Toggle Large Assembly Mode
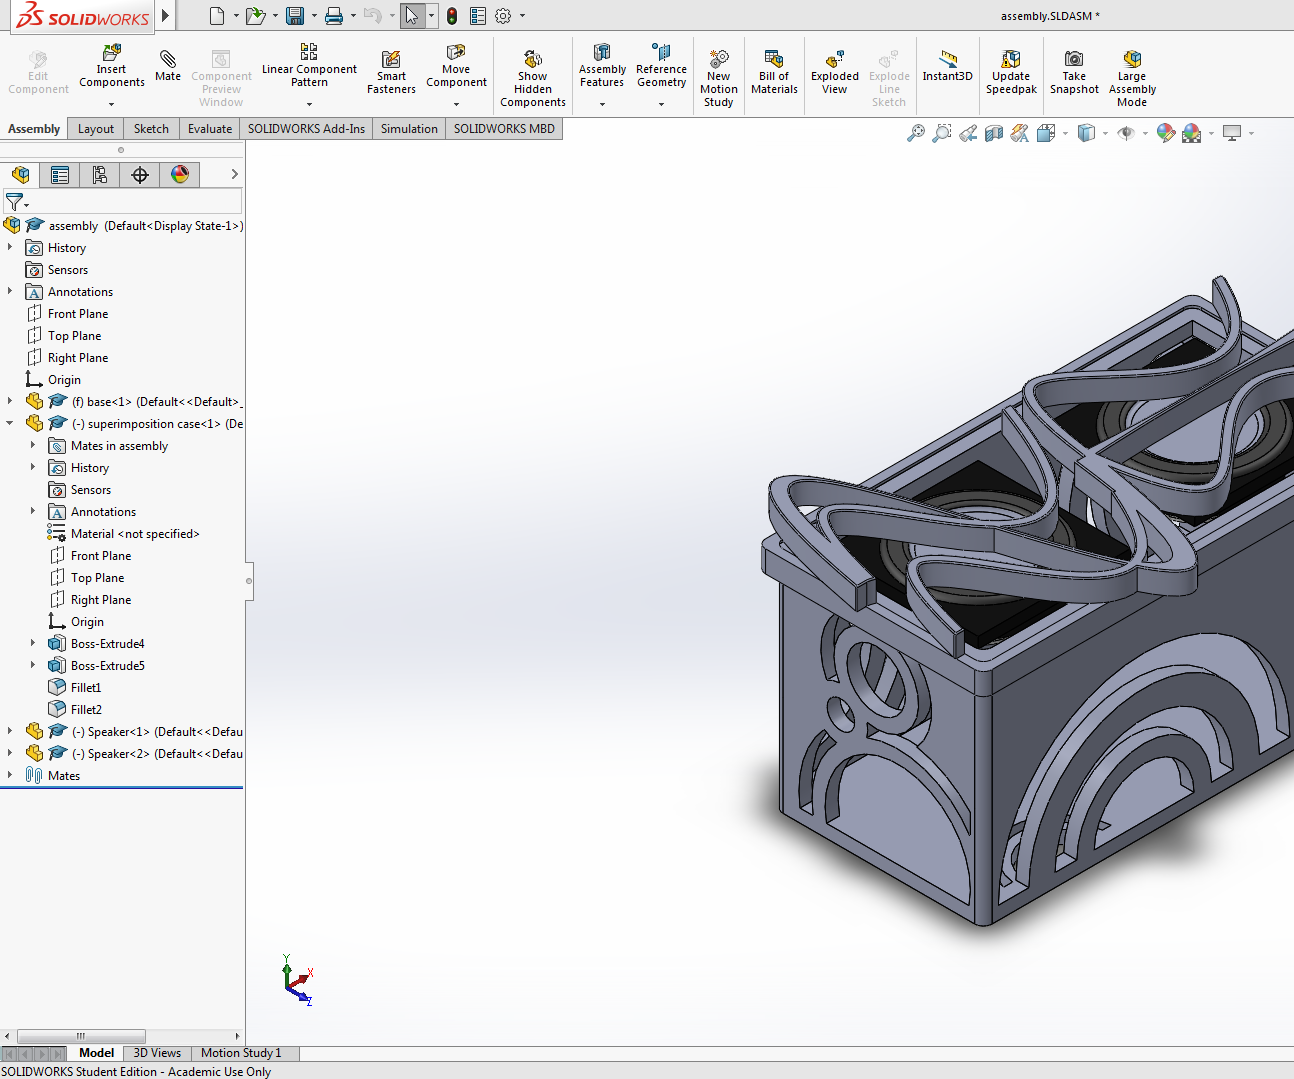 coord(1132,78)
